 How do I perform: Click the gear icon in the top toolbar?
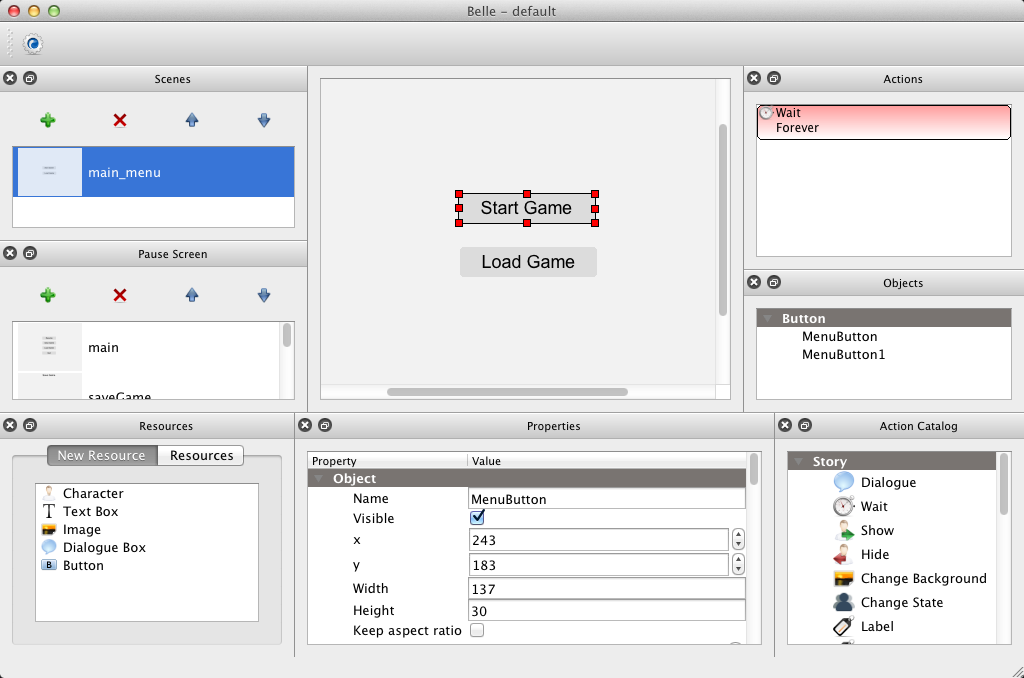[x=33, y=44]
